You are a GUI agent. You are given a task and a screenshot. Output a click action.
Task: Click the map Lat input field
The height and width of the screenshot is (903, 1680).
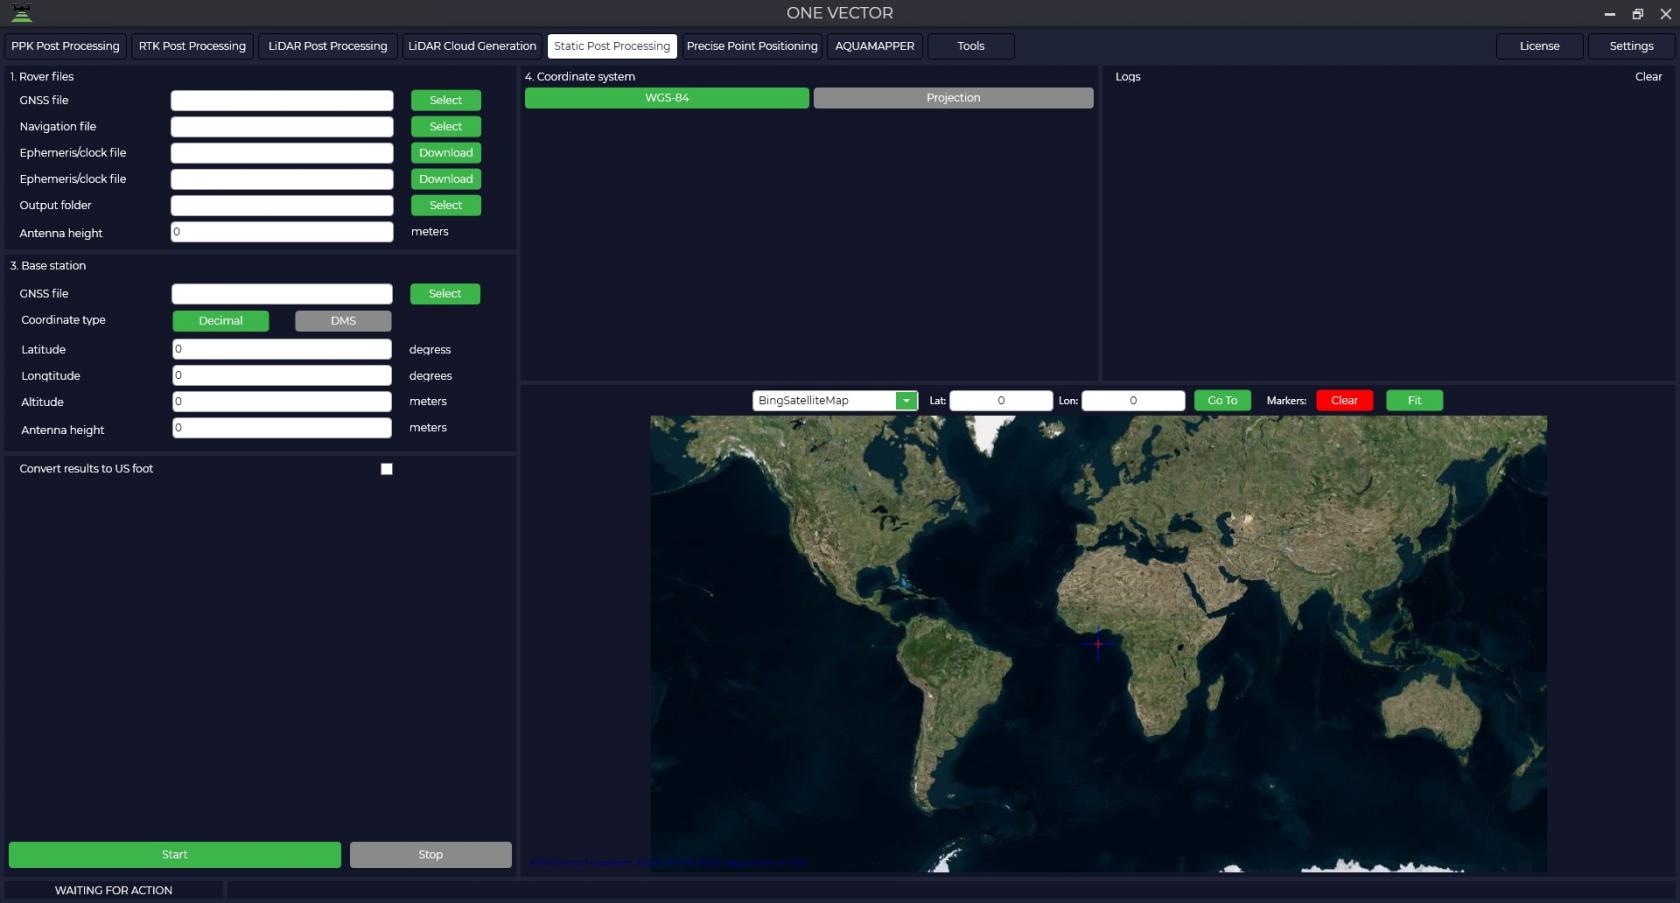tap(1001, 400)
